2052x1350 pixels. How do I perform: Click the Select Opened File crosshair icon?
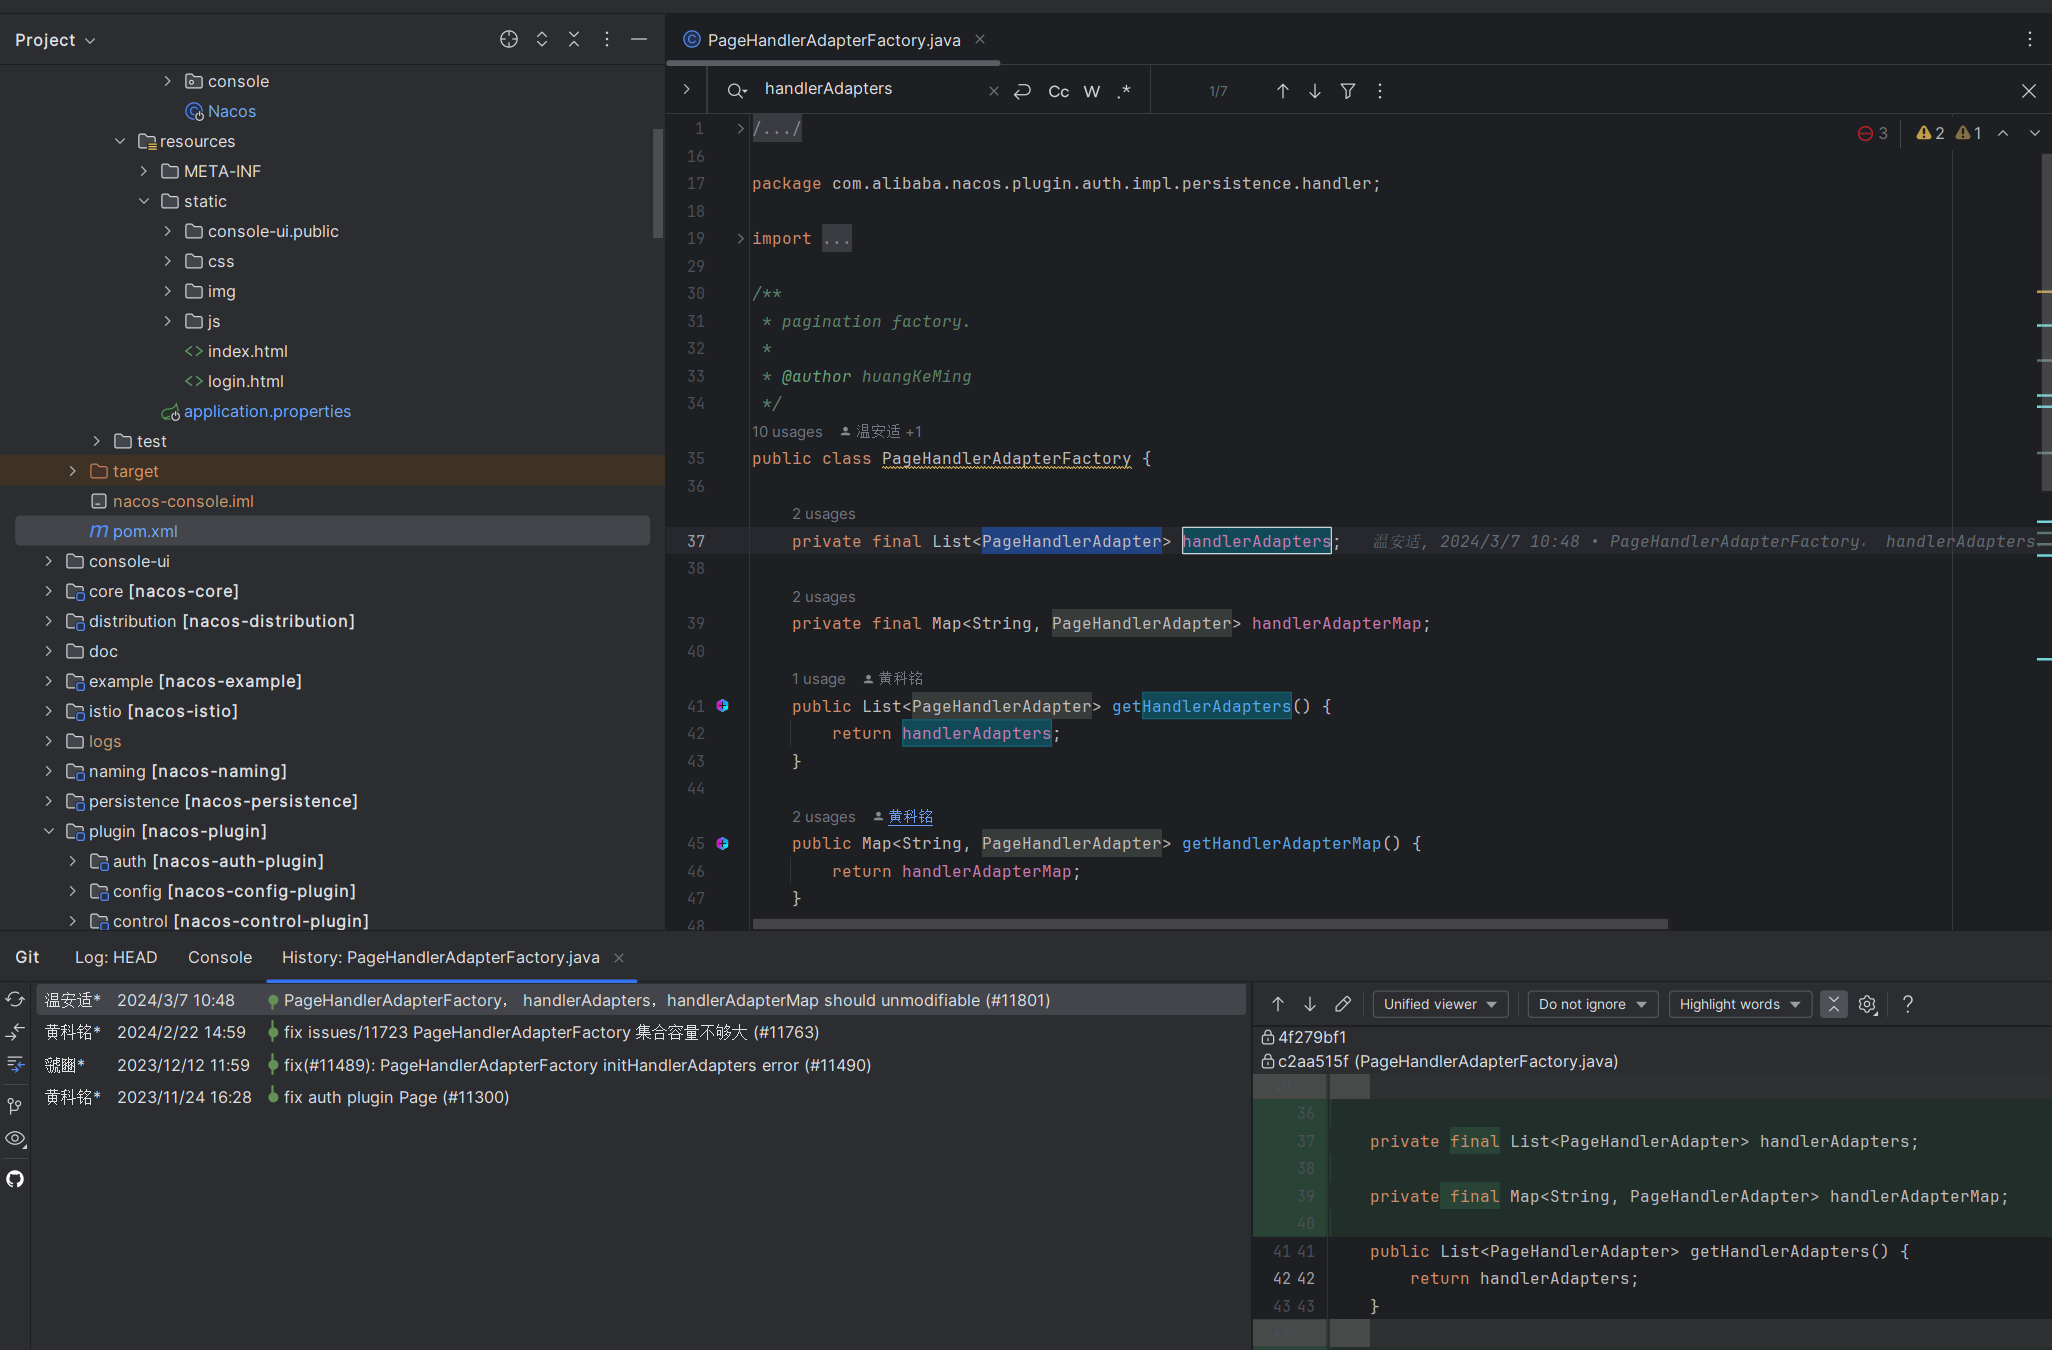tap(509, 39)
